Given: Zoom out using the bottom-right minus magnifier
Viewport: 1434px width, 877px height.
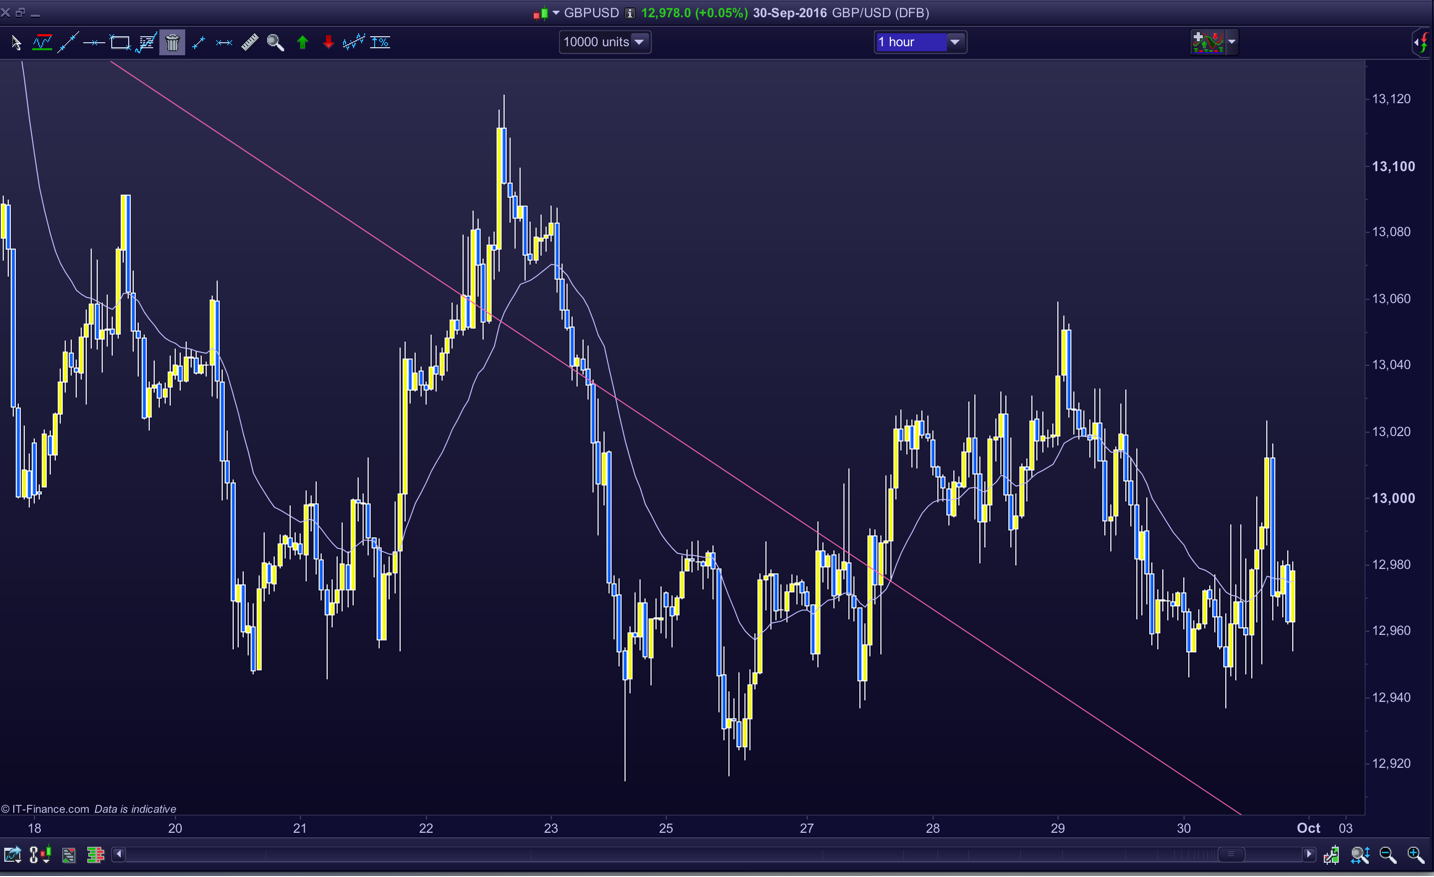Looking at the screenshot, I should pos(1388,855).
